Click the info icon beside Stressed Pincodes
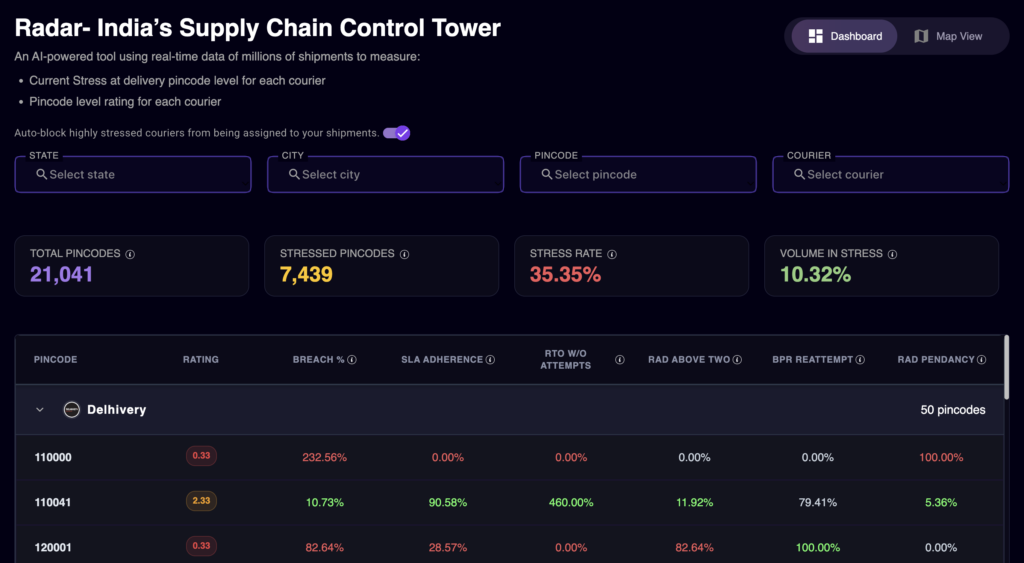 404,254
